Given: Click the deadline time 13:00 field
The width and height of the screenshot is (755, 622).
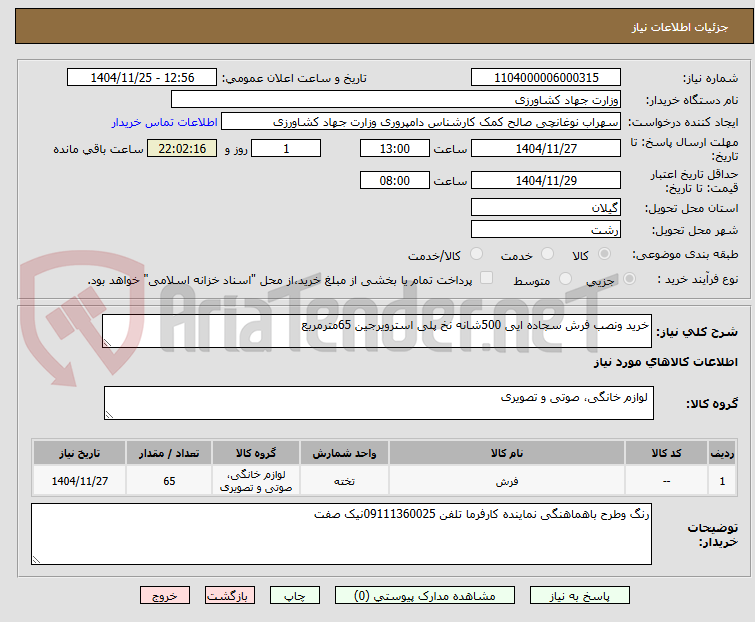Looking at the screenshot, I should (x=394, y=148).
